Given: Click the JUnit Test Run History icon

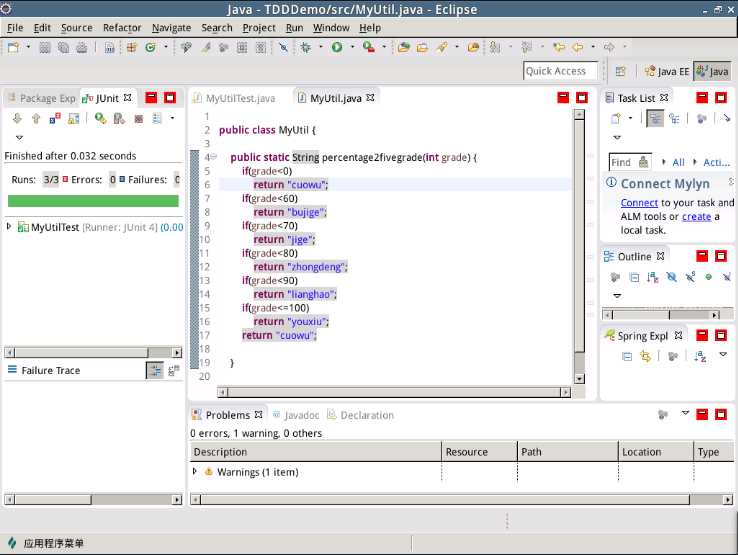Looking at the screenshot, I should [157, 118].
